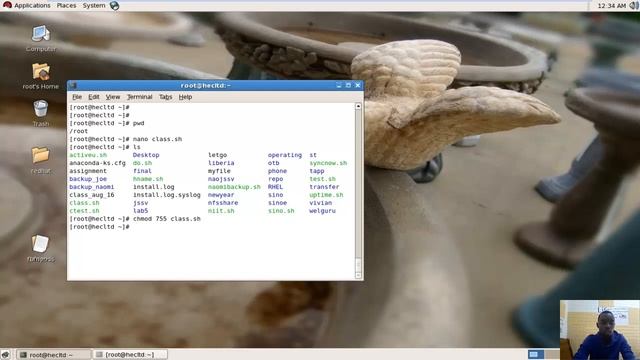Click 'install.log.syslog' in the listing

(x=167, y=195)
